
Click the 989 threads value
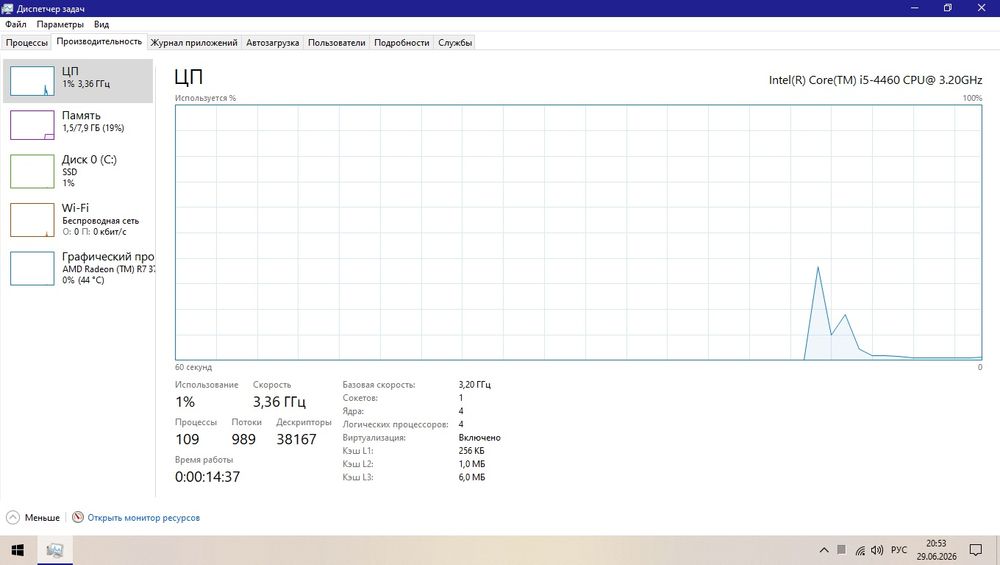[244, 439]
